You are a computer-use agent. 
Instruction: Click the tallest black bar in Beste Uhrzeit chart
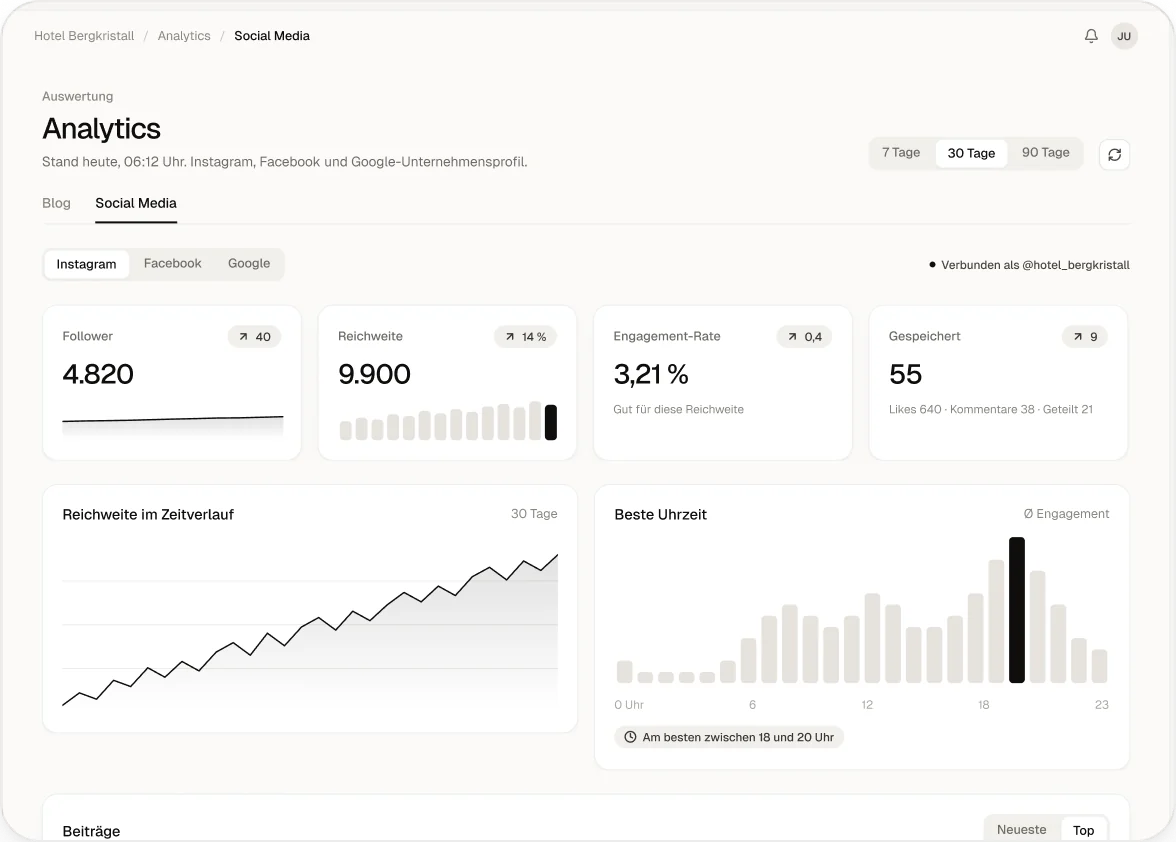1016,610
